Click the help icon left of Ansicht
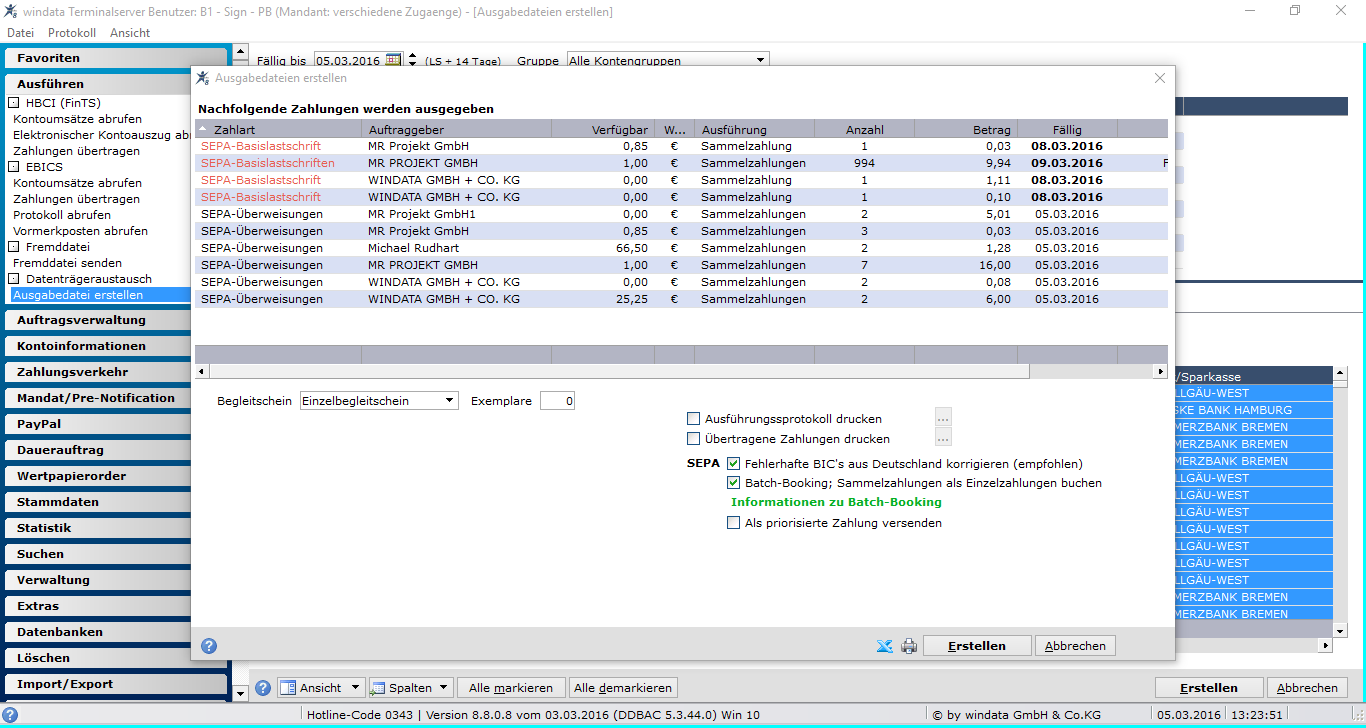Viewport: 1366px width, 728px height. click(x=263, y=688)
